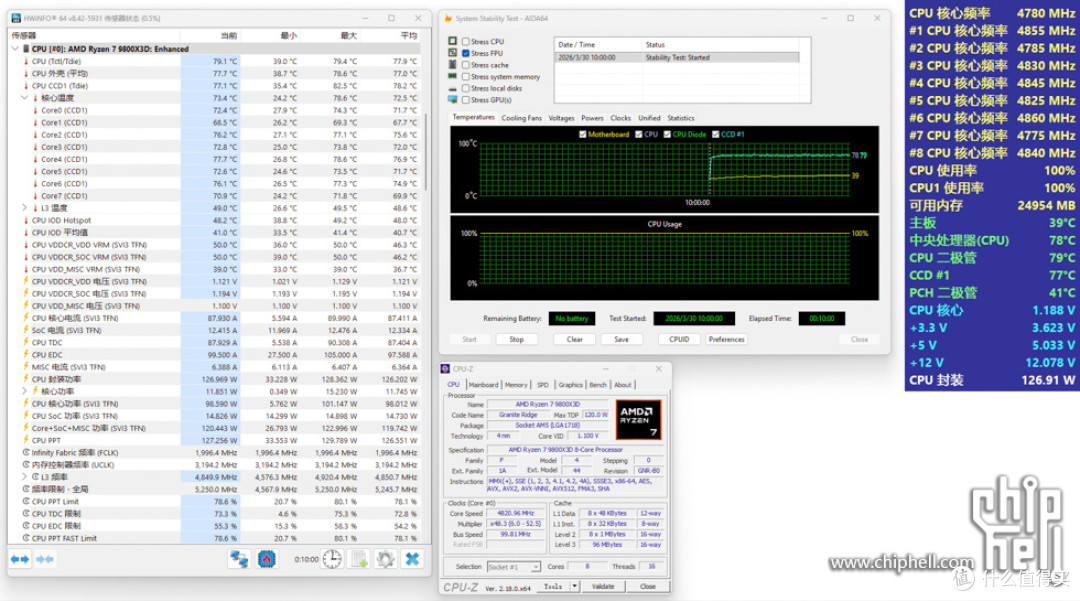Click thermometer icon of CPU (Tctl/Tdie) row

pyautogui.click(x=26, y=61)
